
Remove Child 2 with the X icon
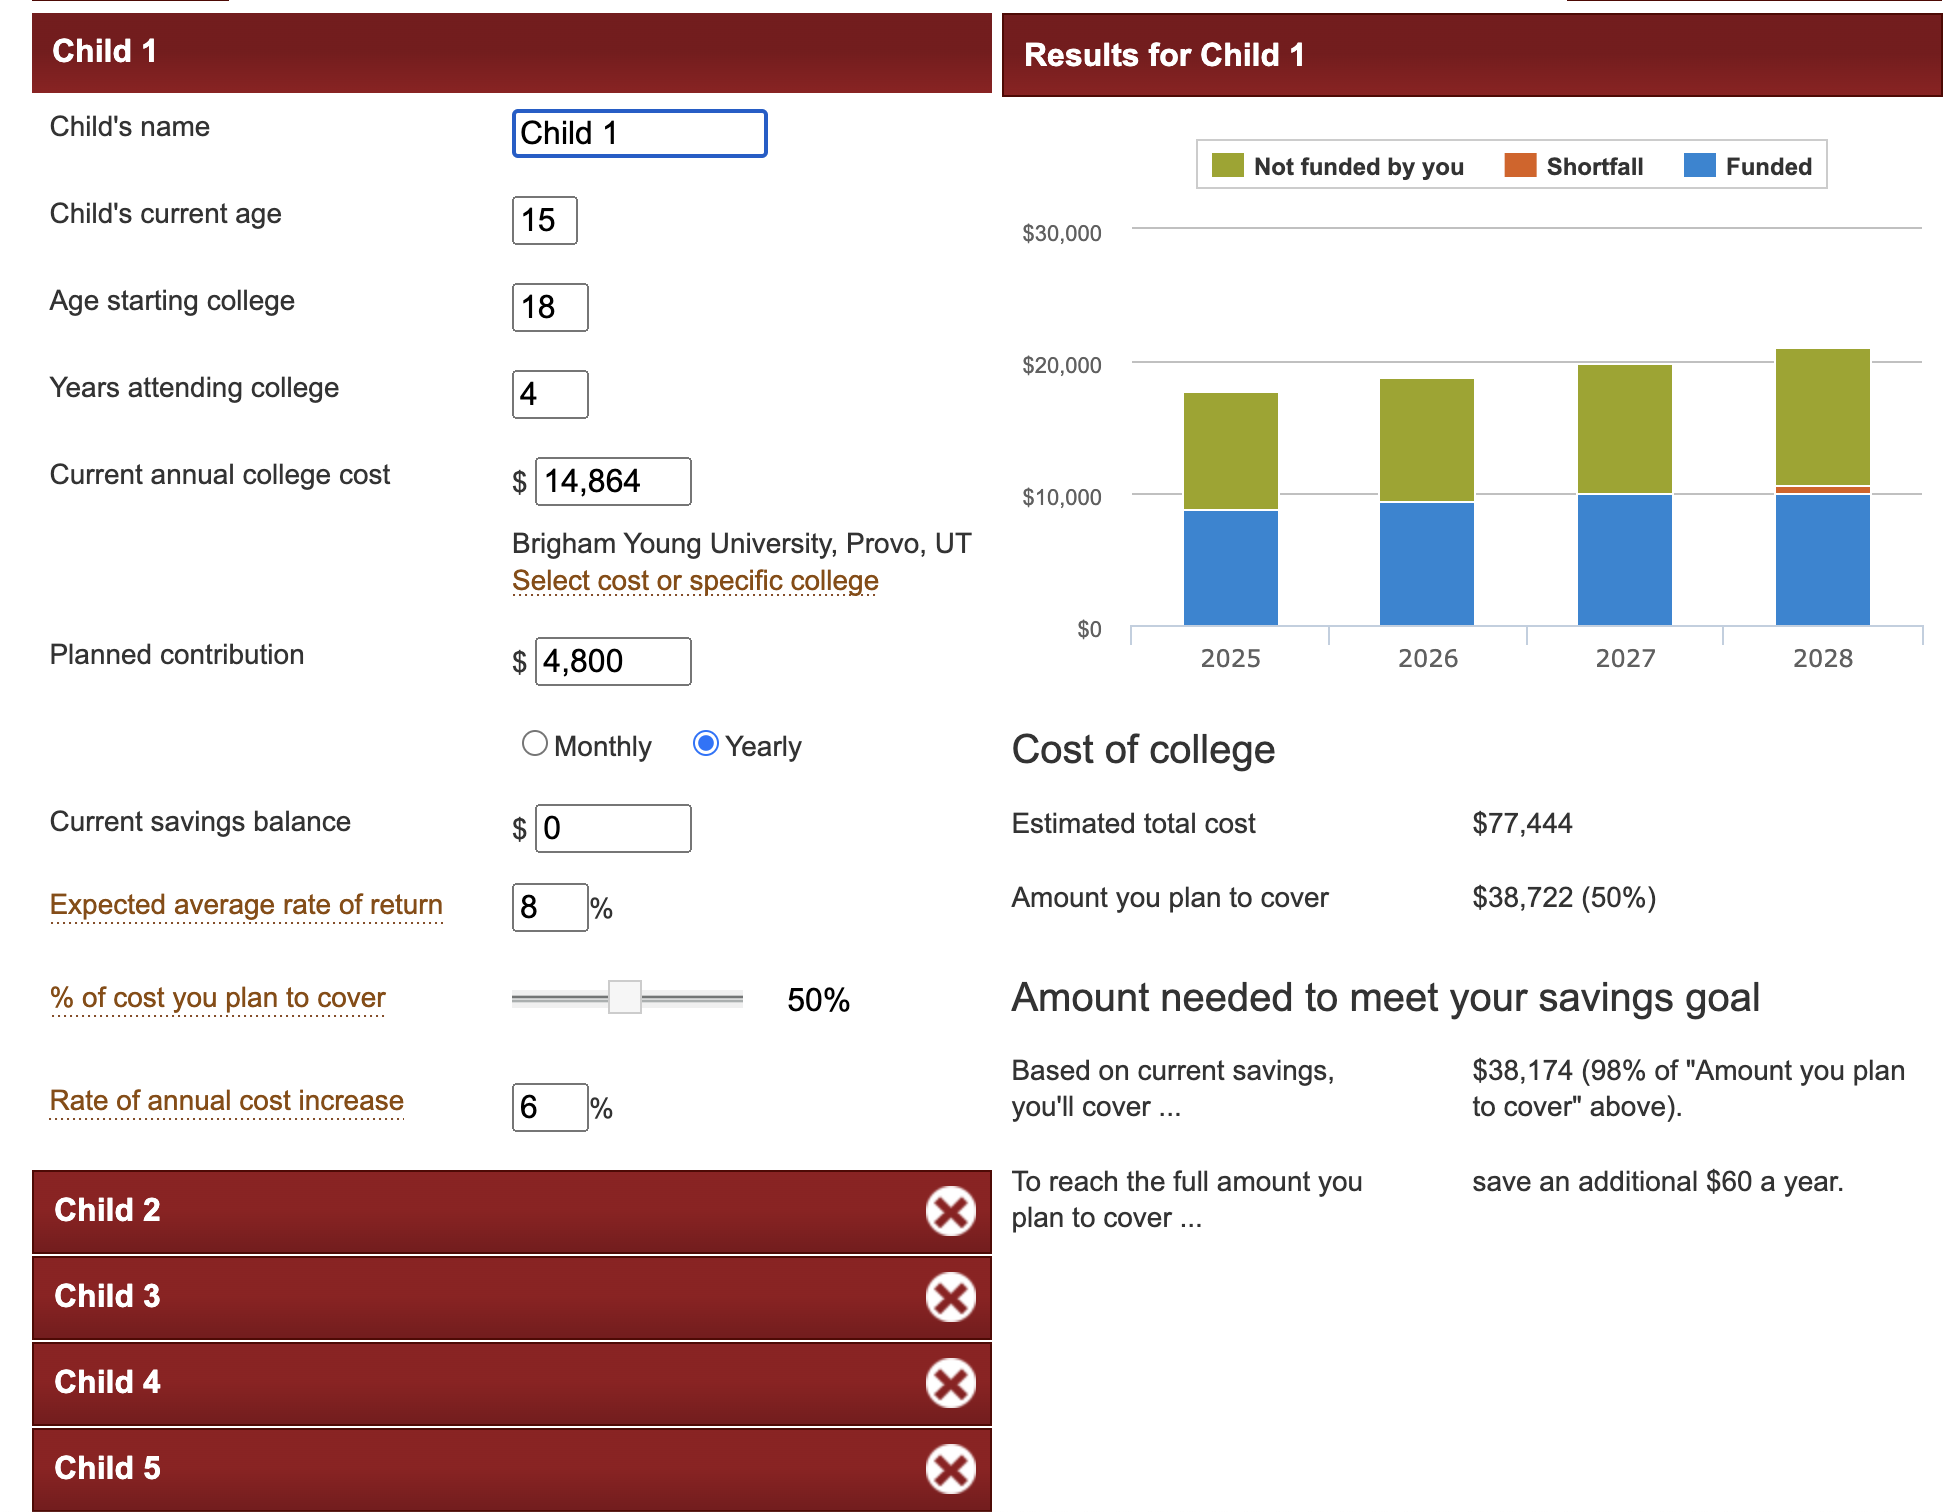pyautogui.click(x=950, y=1212)
